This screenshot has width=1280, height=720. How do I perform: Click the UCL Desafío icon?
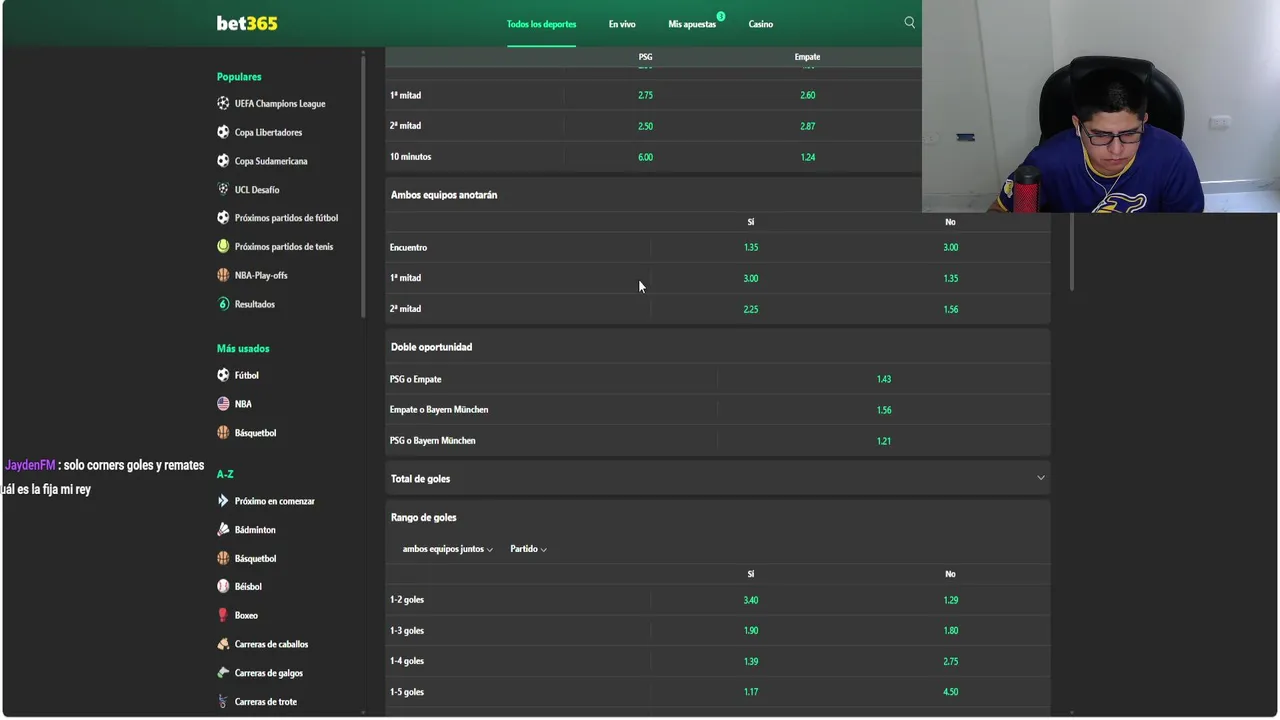pos(223,189)
